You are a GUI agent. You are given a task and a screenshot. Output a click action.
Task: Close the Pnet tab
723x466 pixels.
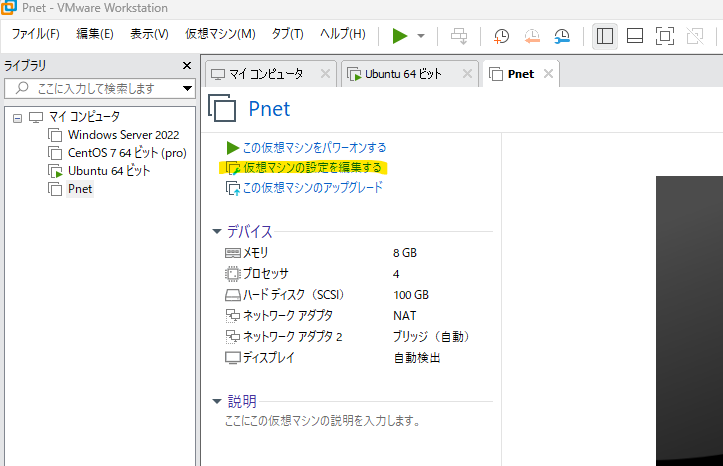548,74
